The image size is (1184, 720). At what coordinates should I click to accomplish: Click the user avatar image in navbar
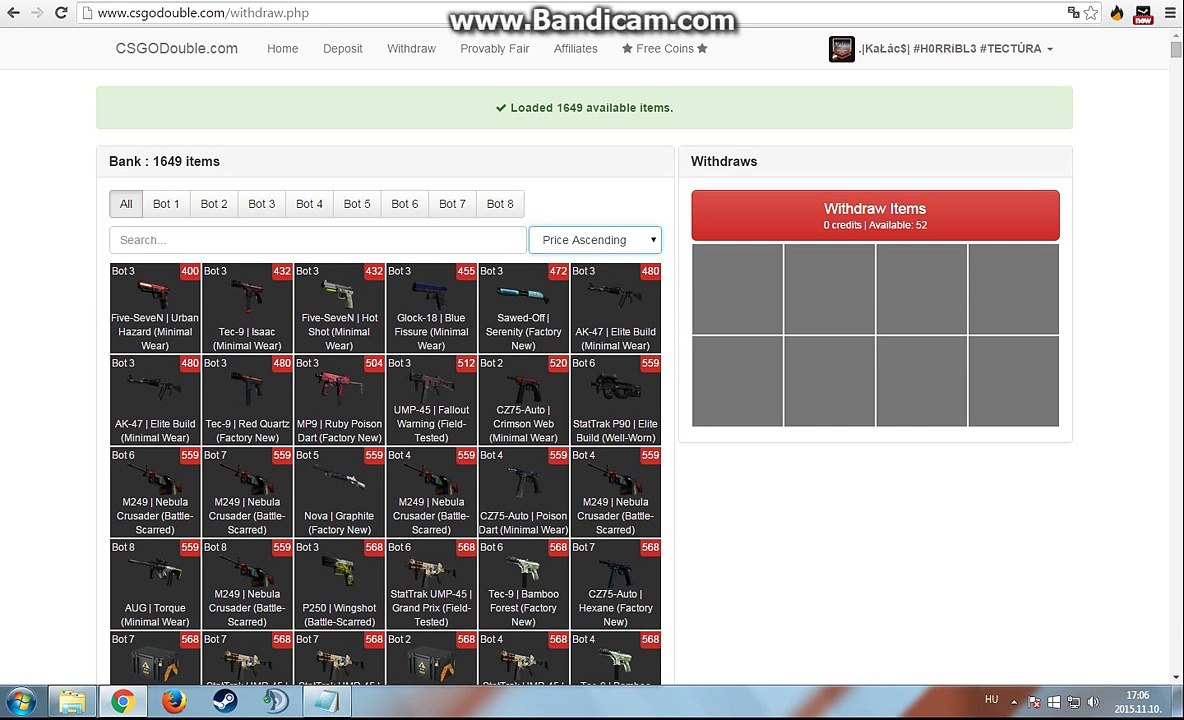click(x=842, y=49)
